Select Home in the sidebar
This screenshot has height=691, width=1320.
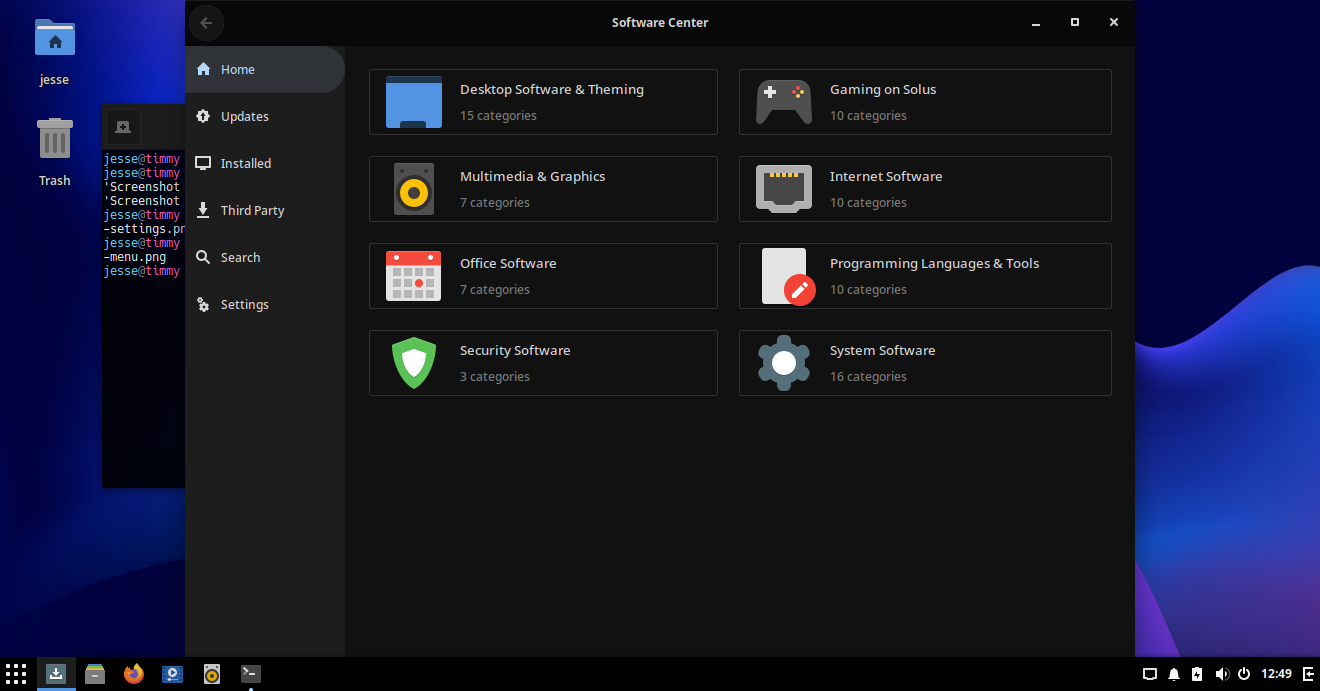265,70
